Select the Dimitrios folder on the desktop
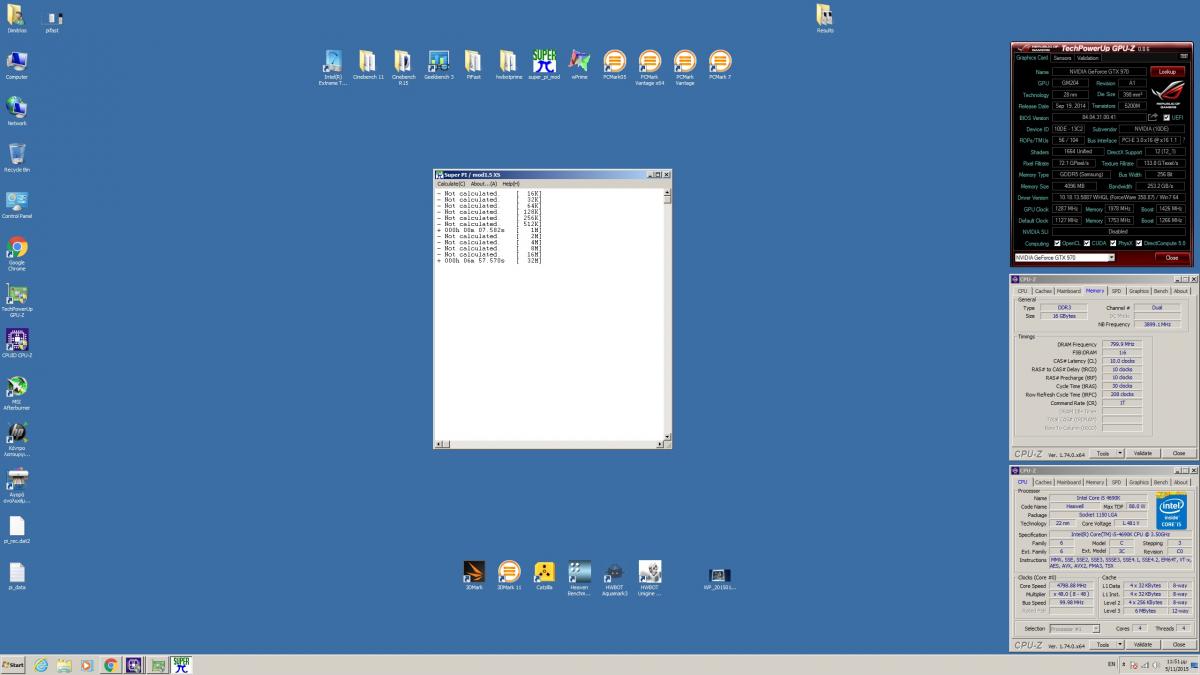Image resolution: width=1200 pixels, height=675 pixels. [x=17, y=19]
